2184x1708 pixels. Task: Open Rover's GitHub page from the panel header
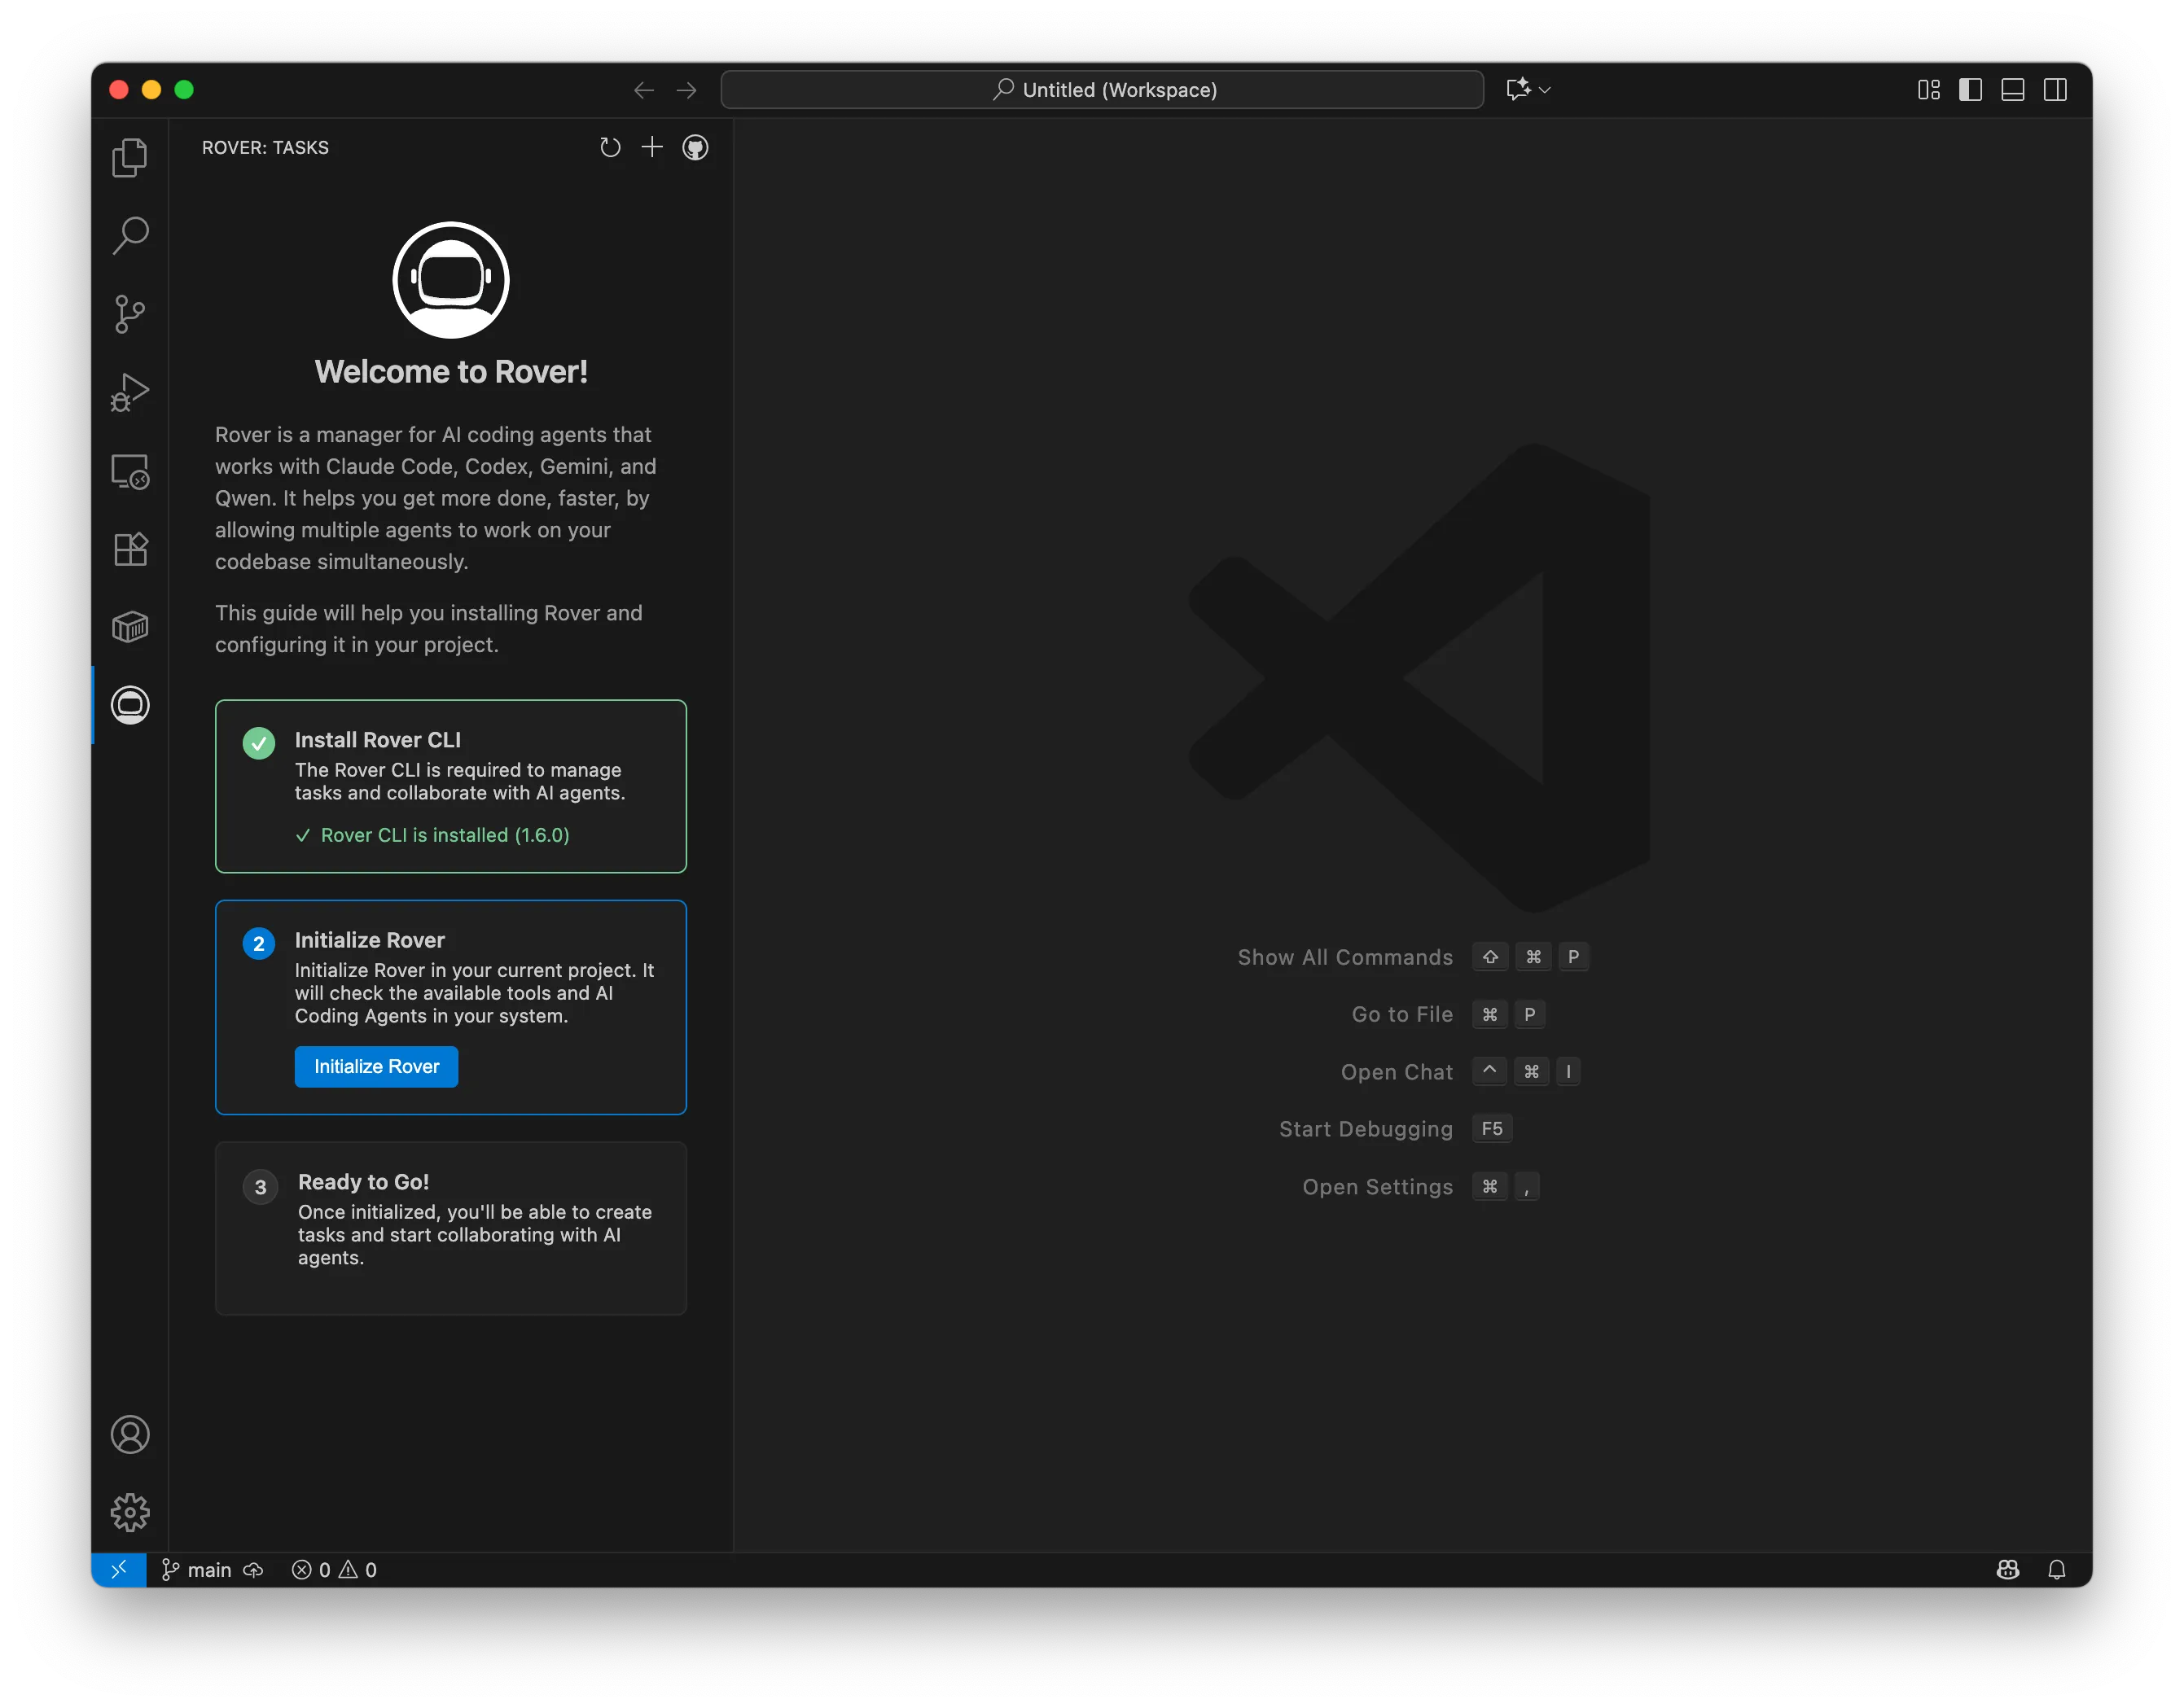point(695,147)
